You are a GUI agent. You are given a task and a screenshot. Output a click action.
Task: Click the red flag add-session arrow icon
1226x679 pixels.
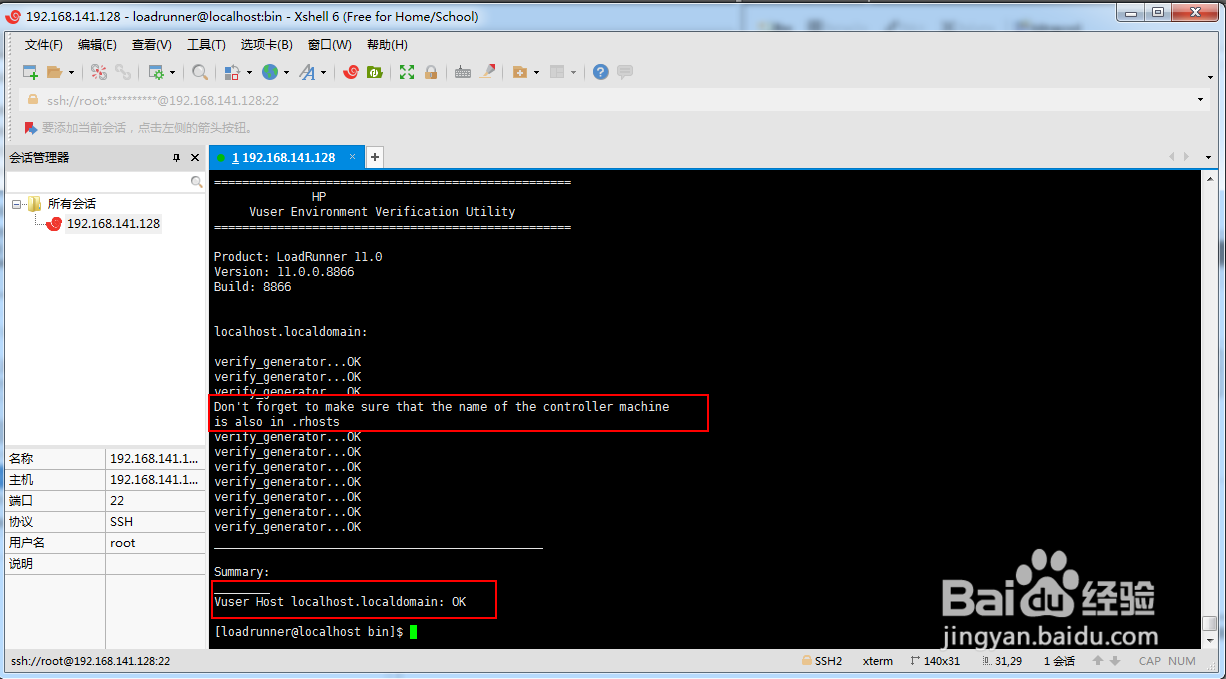[x=30, y=128]
